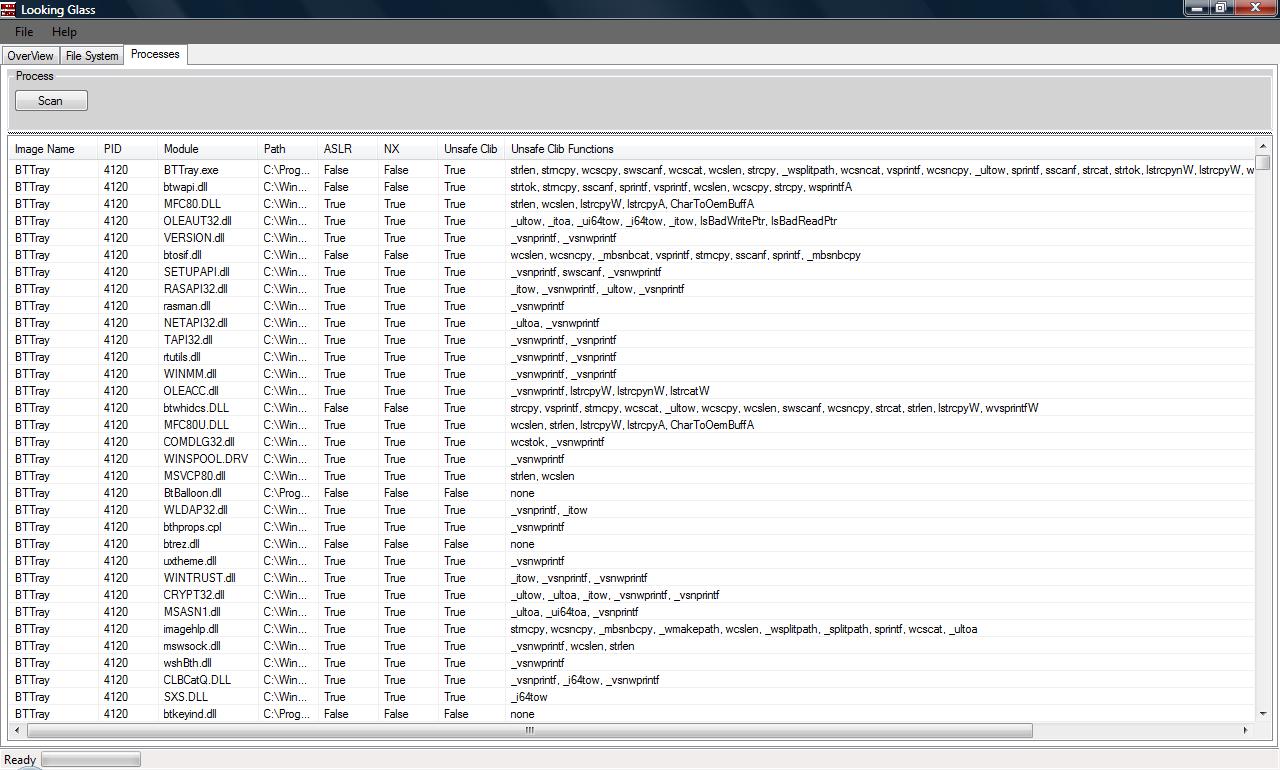Select the OLEACC.dll row
Screen dimensions: 1280x770
click(632, 391)
